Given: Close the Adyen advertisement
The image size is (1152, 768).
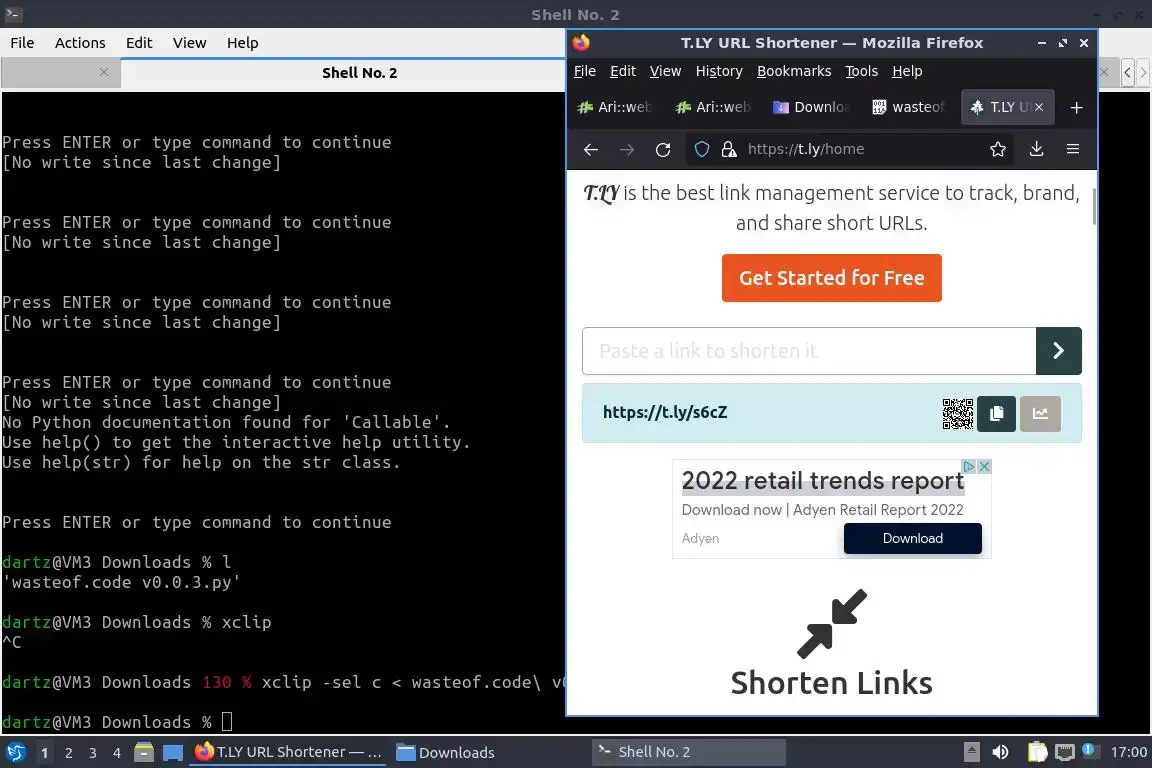Looking at the screenshot, I should point(984,466).
